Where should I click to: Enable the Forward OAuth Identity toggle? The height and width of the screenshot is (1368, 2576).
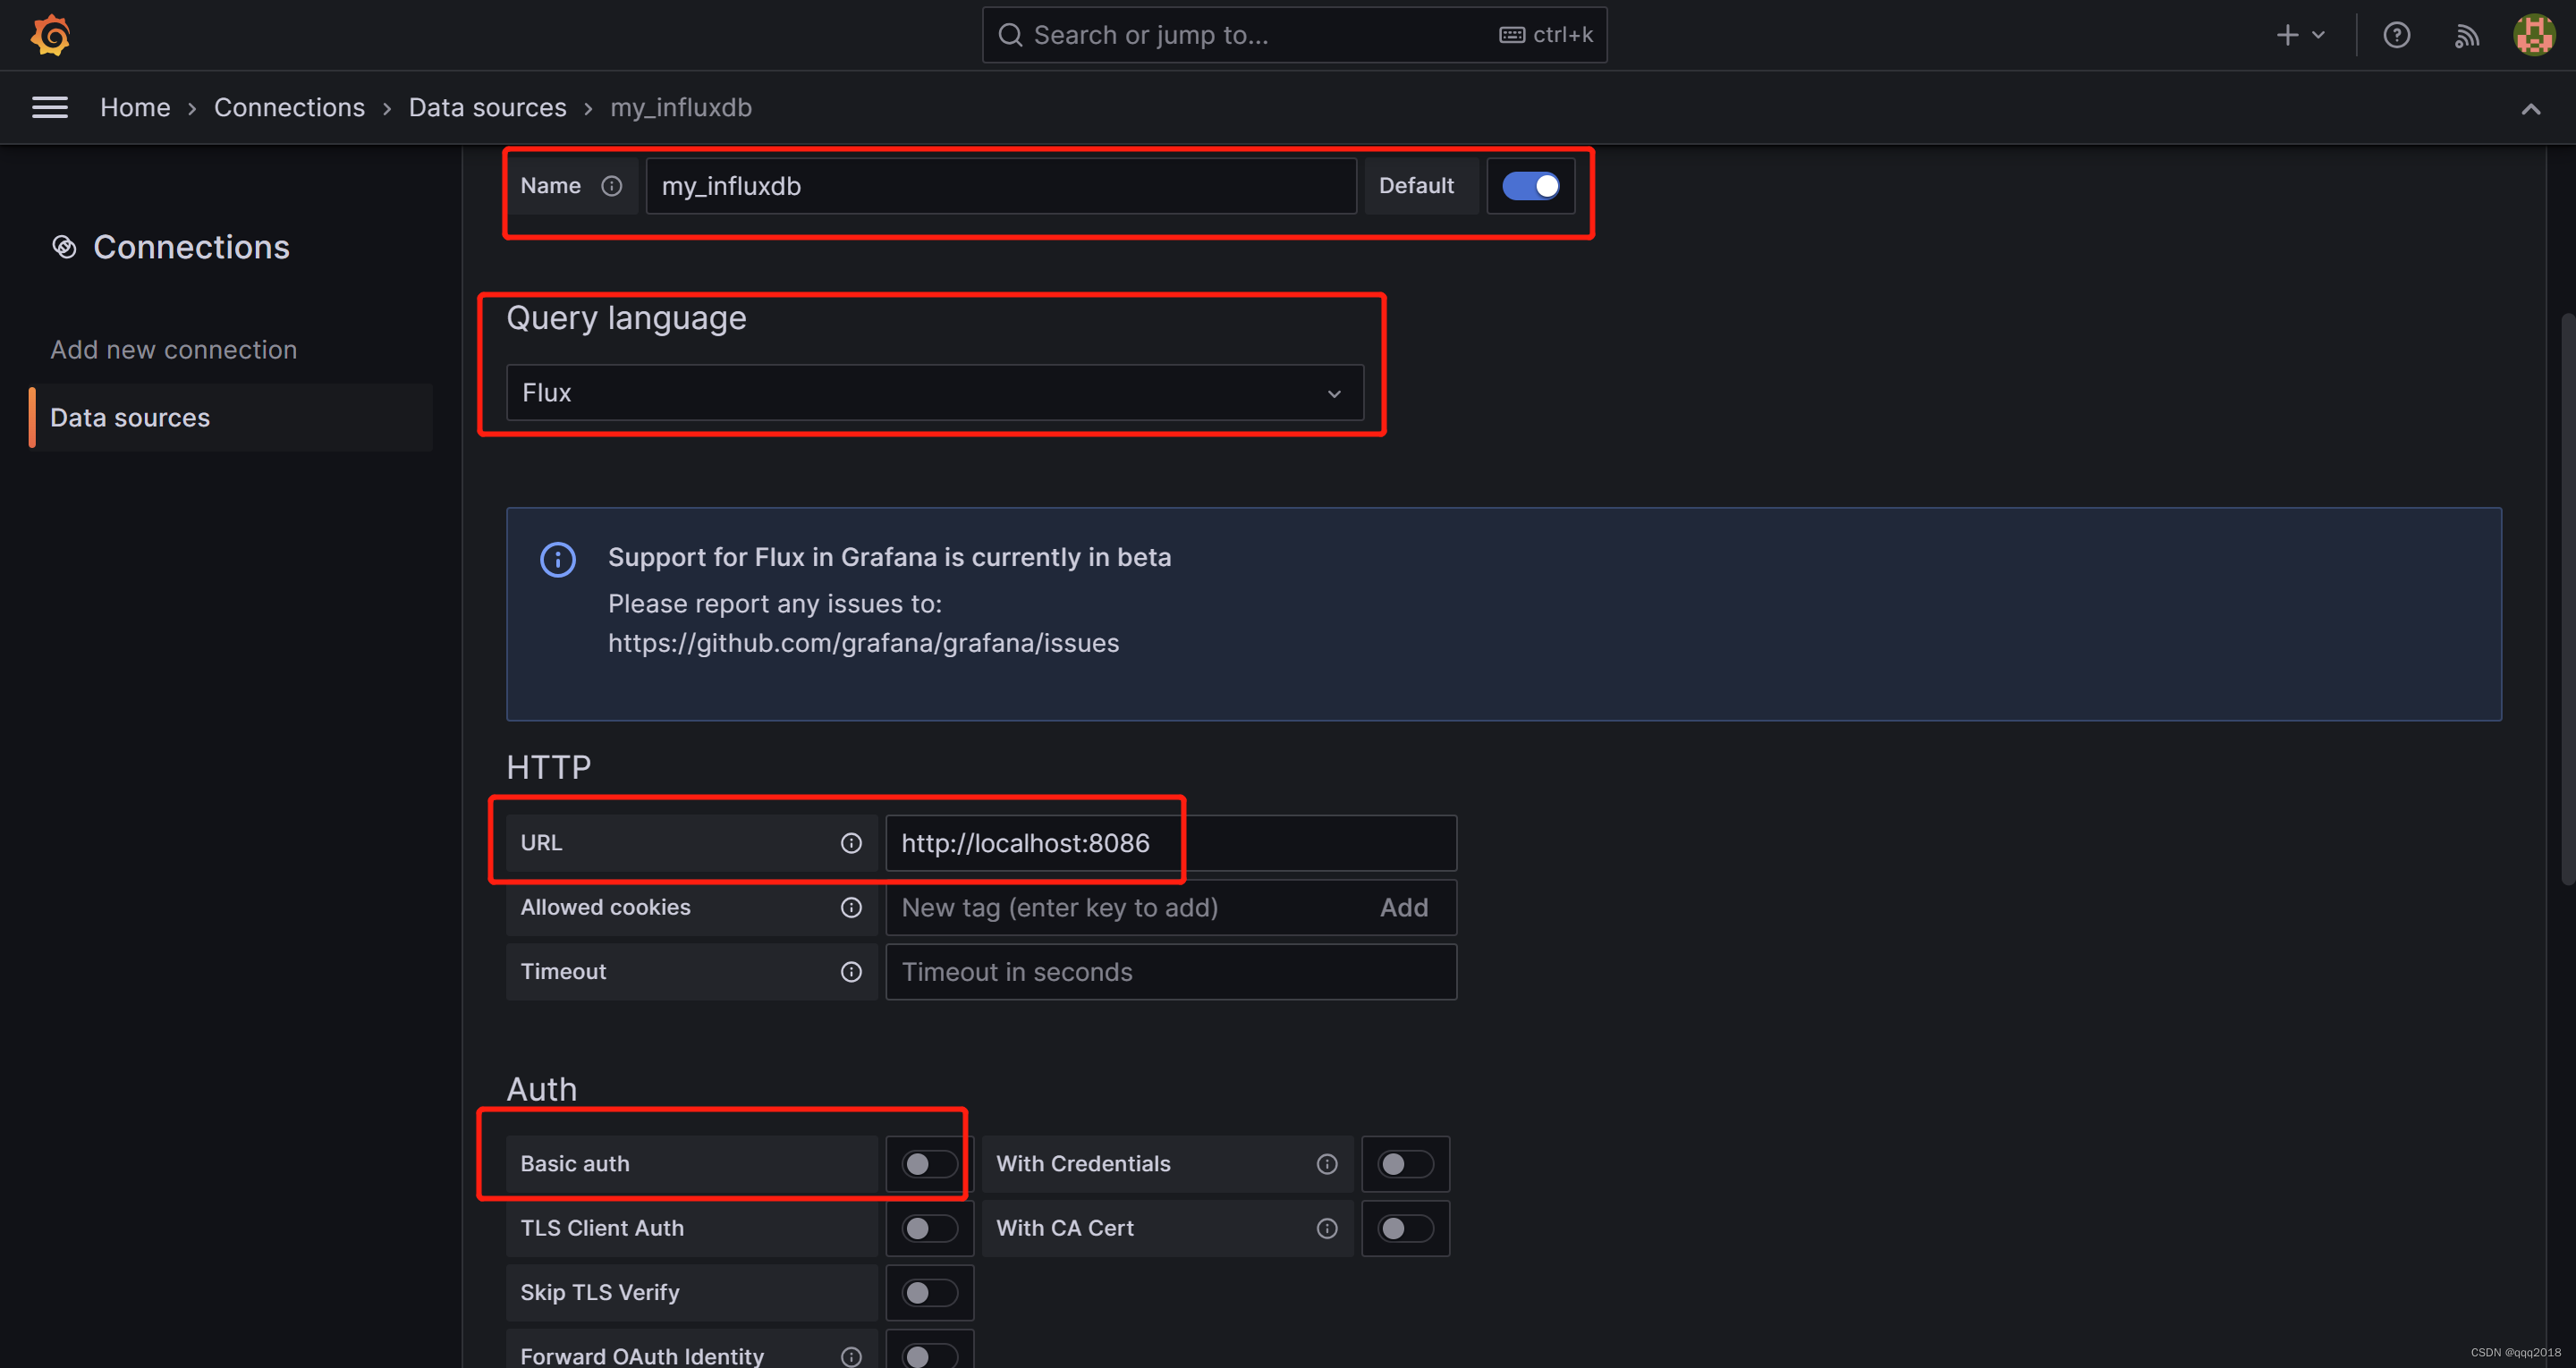pyautogui.click(x=929, y=1356)
